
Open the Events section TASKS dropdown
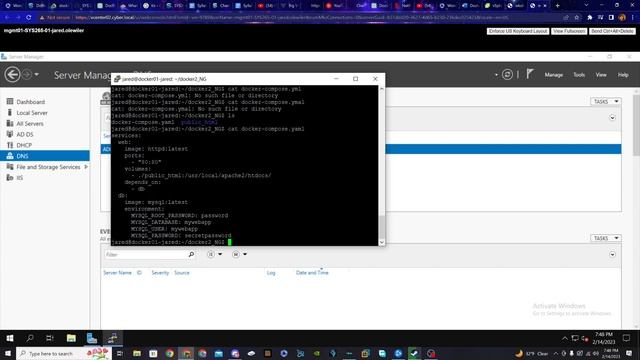point(606,238)
